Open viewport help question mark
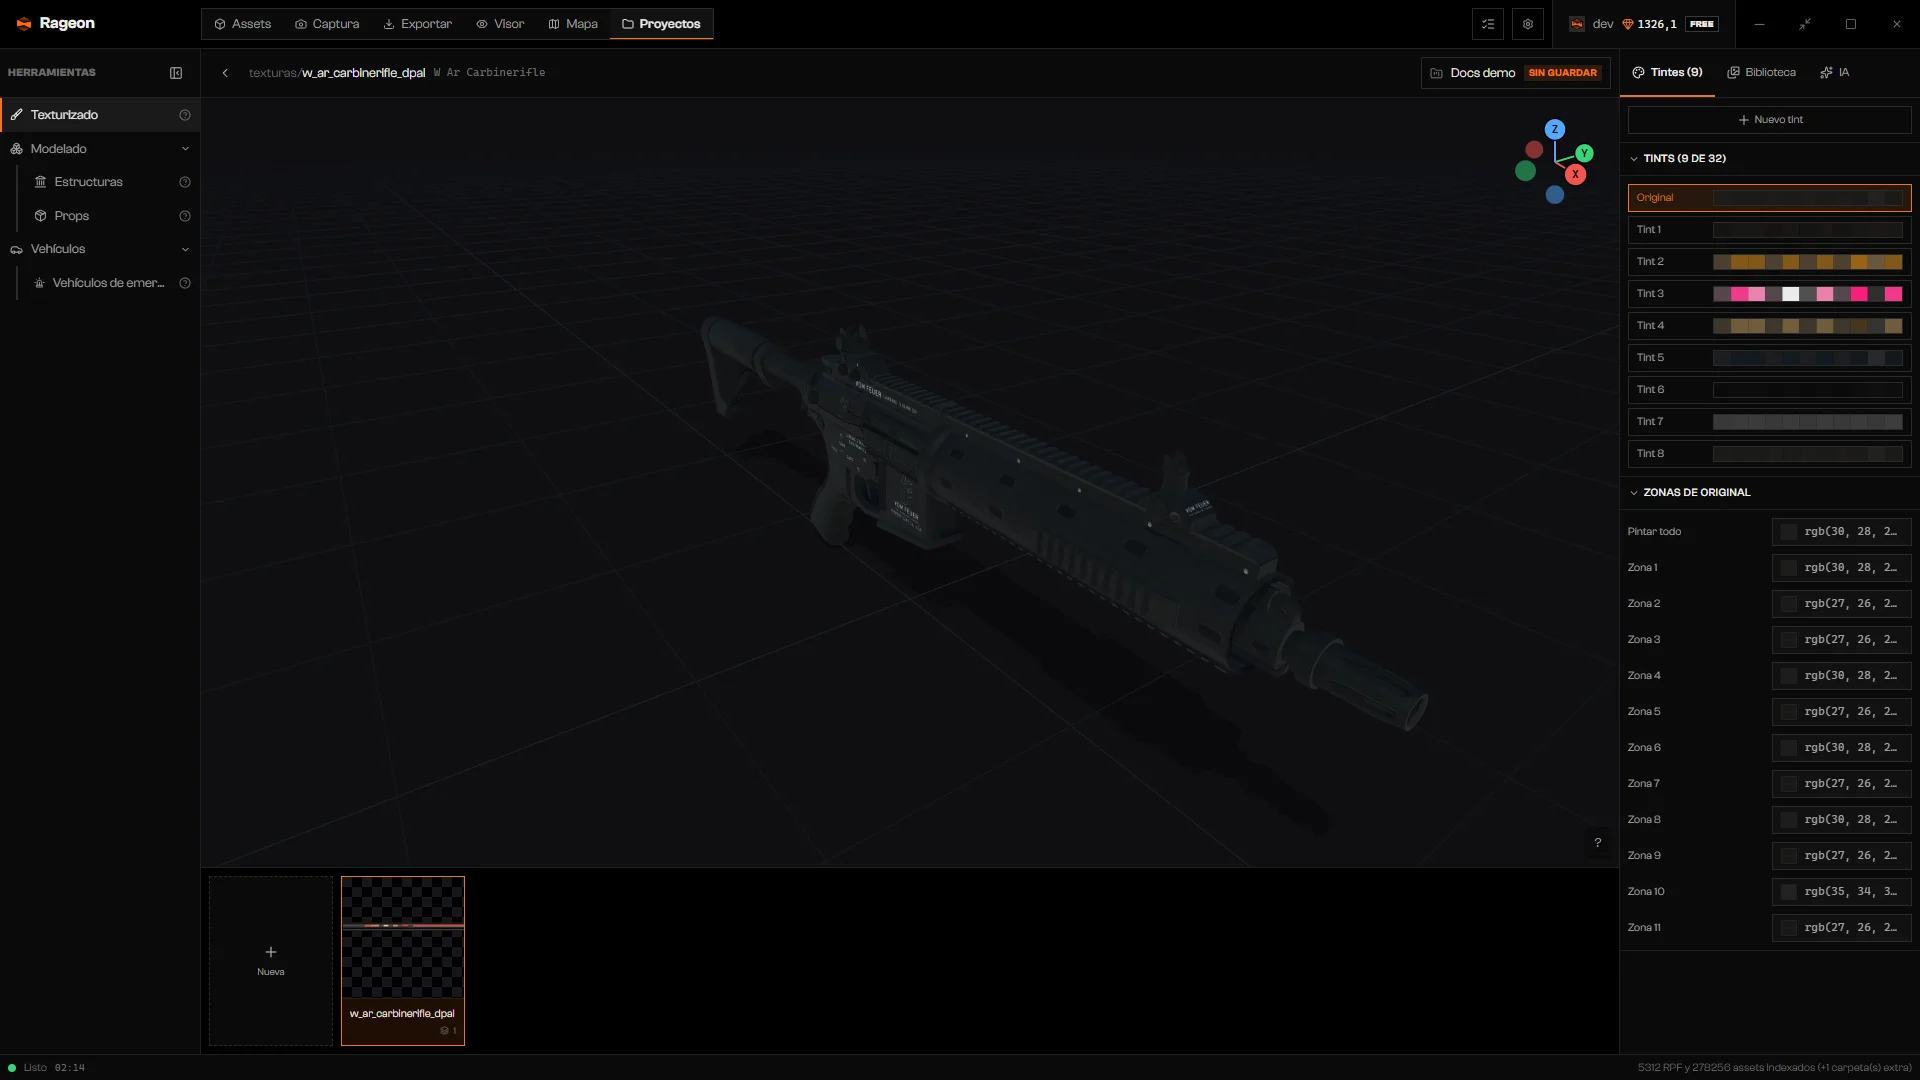 click(x=1598, y=843)
